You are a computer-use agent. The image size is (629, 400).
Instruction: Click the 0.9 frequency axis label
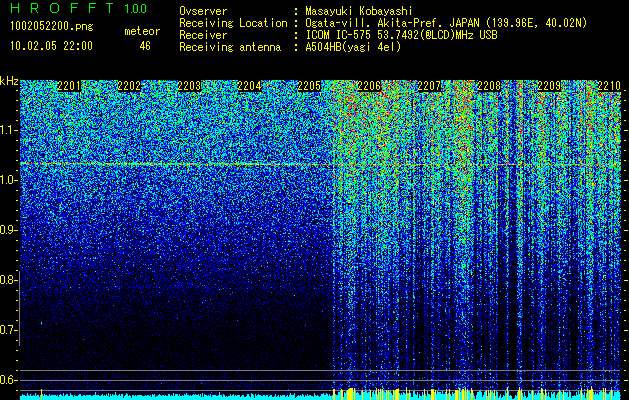click(7, 230)
